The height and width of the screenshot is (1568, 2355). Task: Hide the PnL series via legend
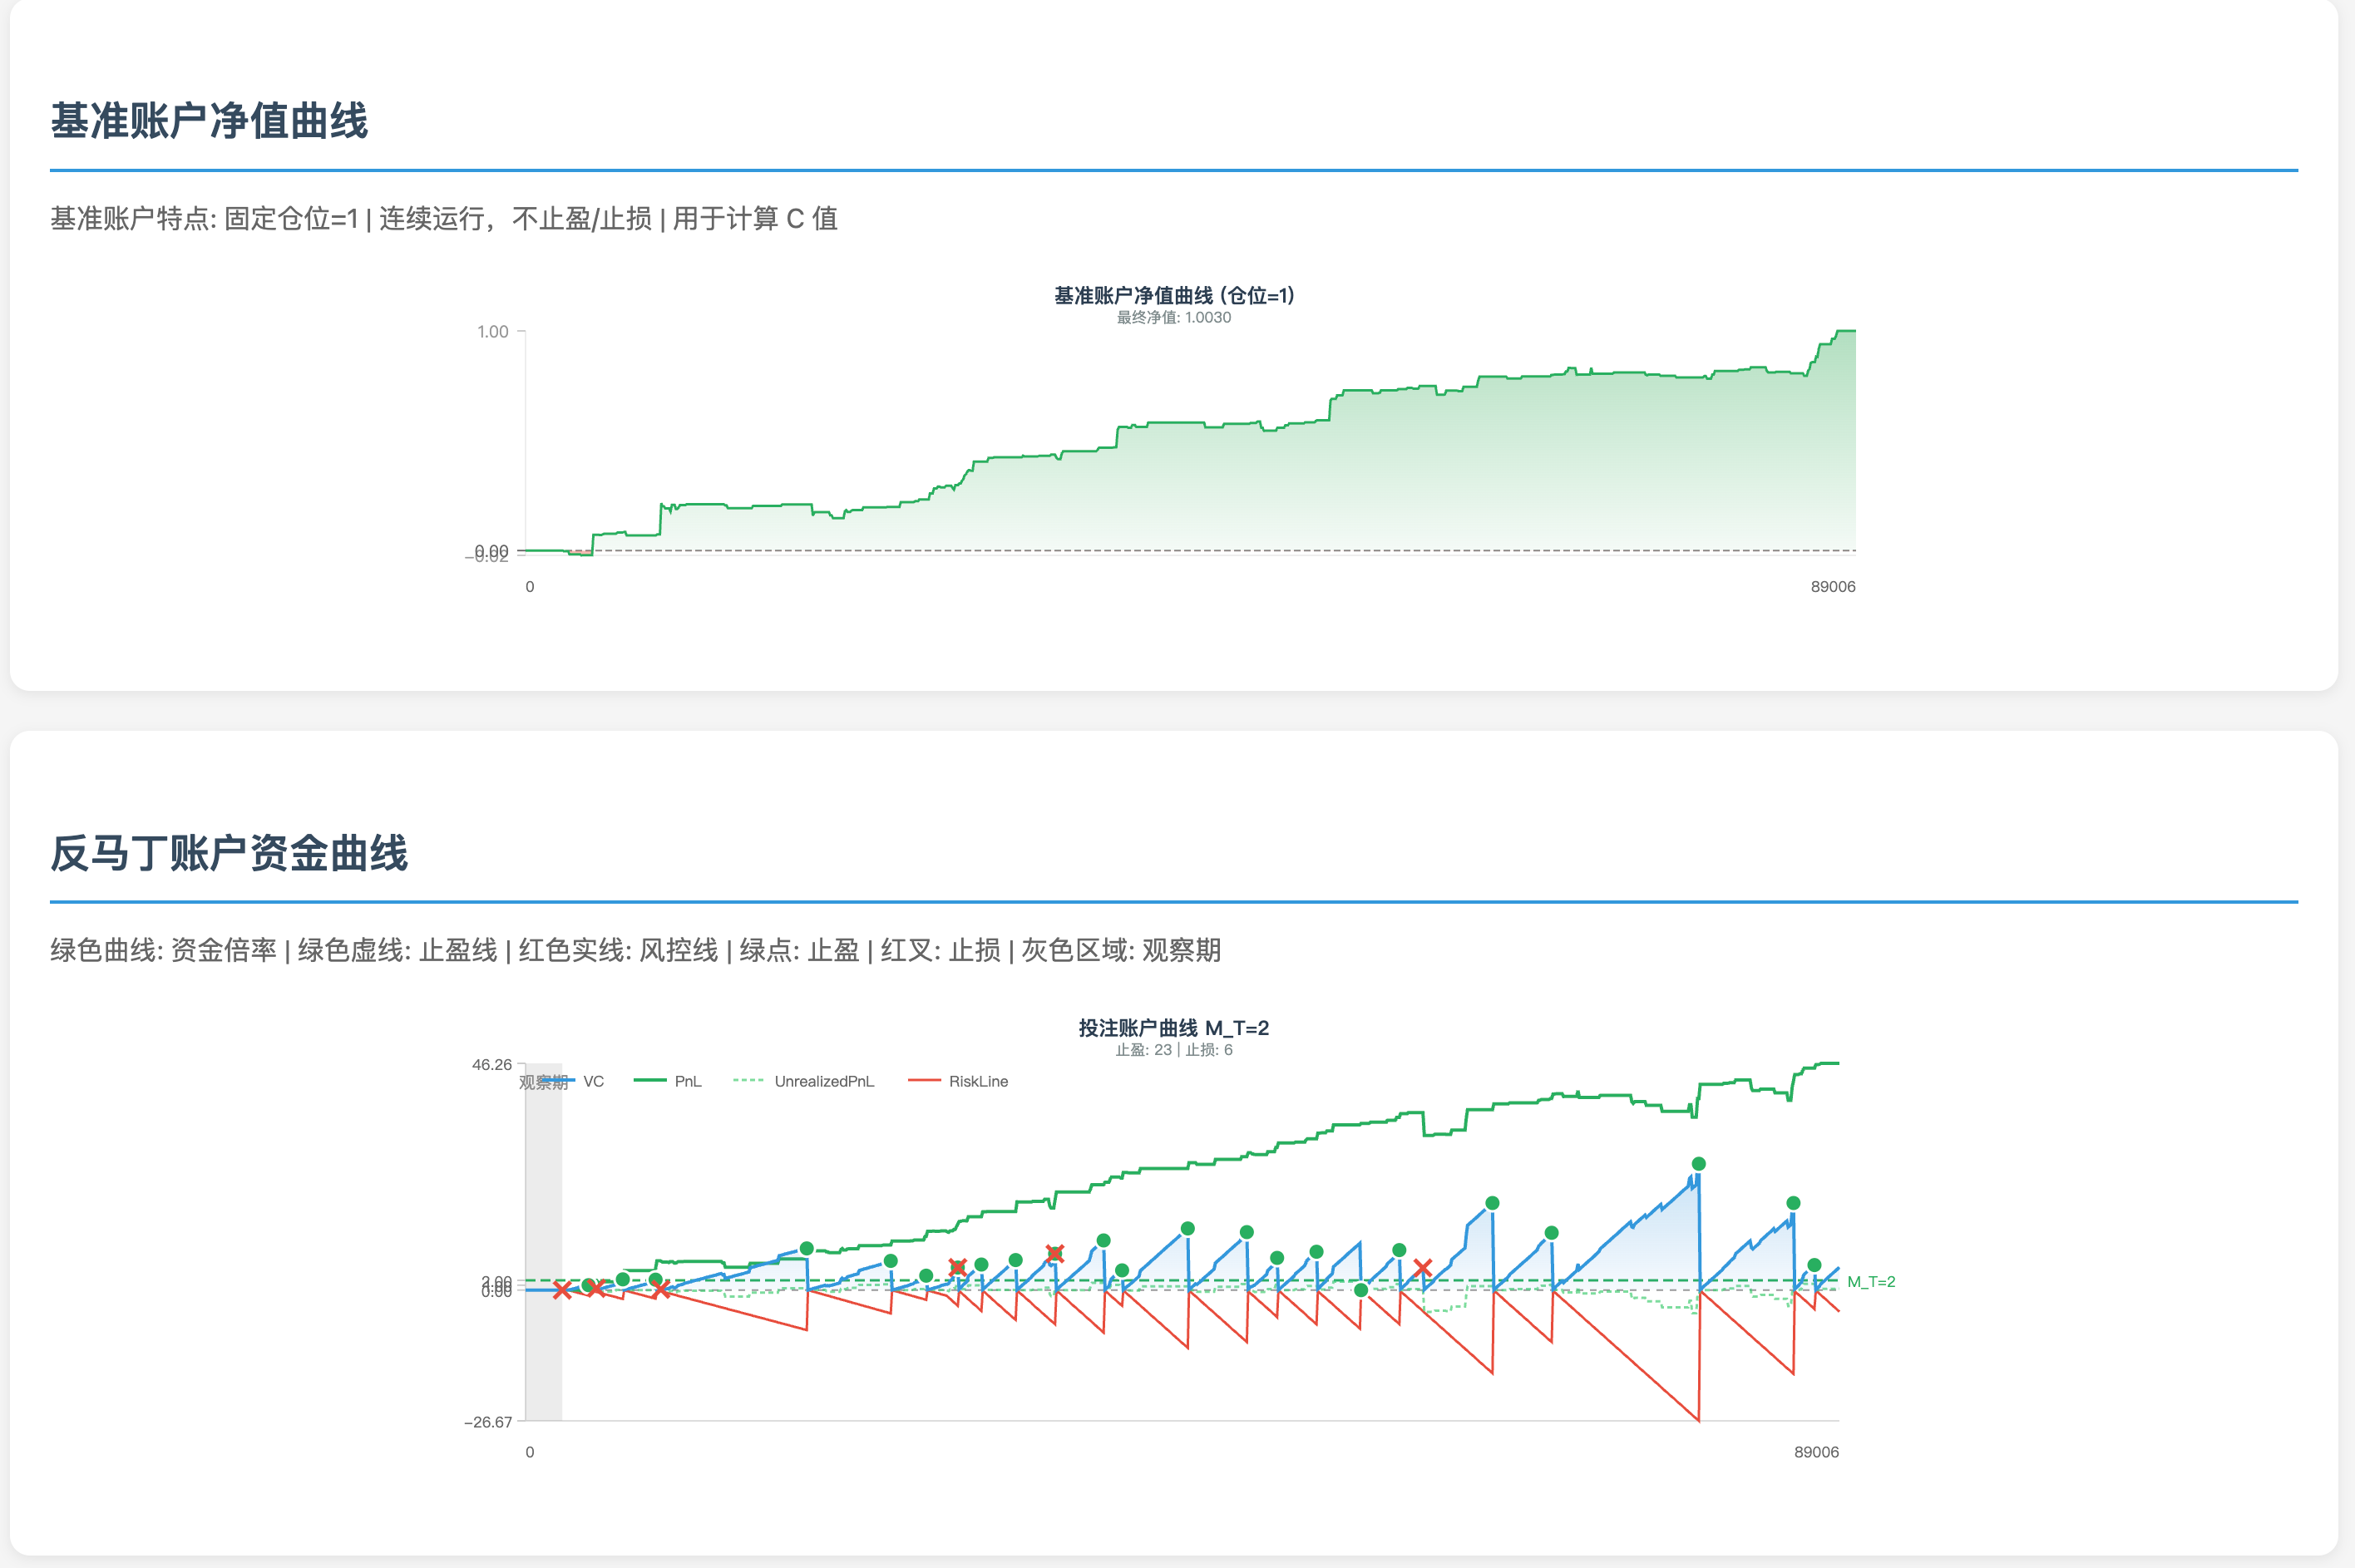tap(687, 1081)
